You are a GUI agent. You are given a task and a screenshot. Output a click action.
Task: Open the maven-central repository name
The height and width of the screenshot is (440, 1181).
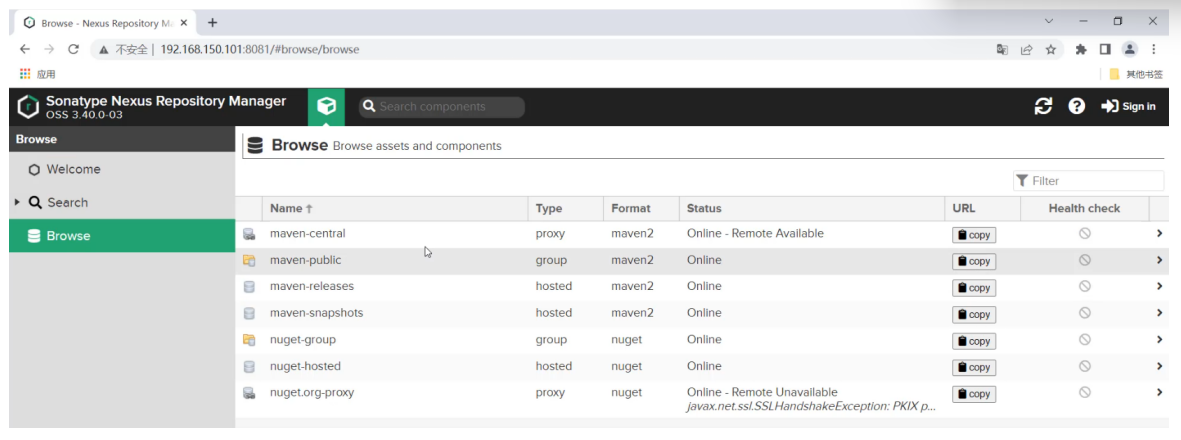[307, 234]
